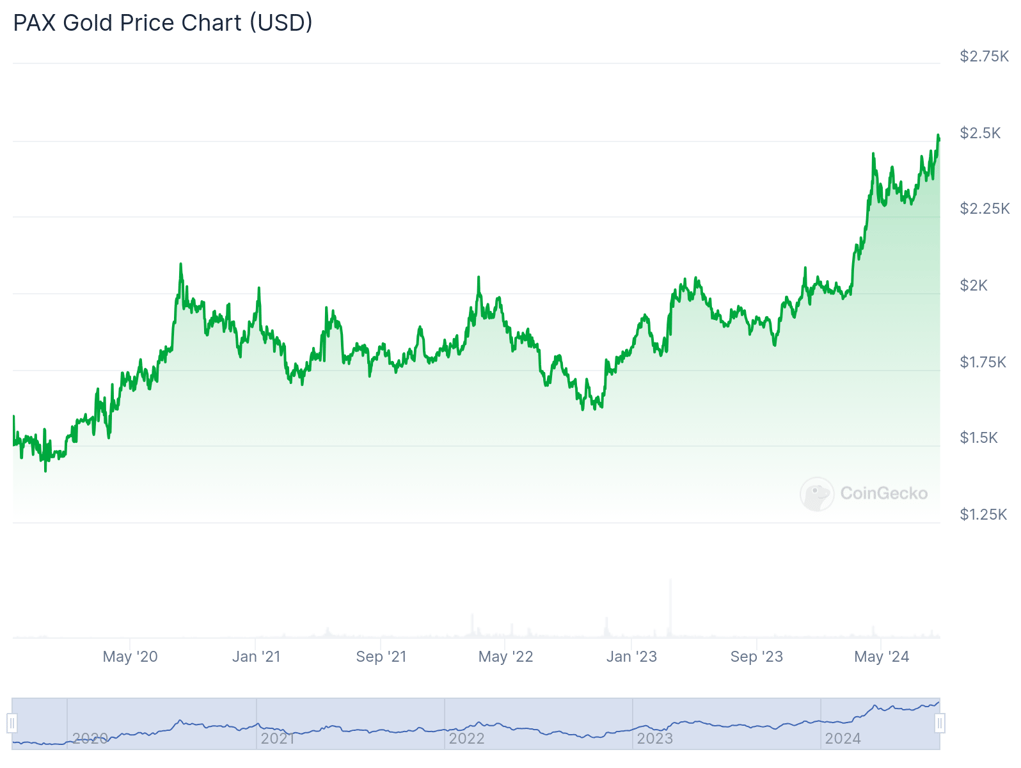Click the Sep '21 x-axis label
This screenshot has width=1021, height=768.
[x=381, y=657]
